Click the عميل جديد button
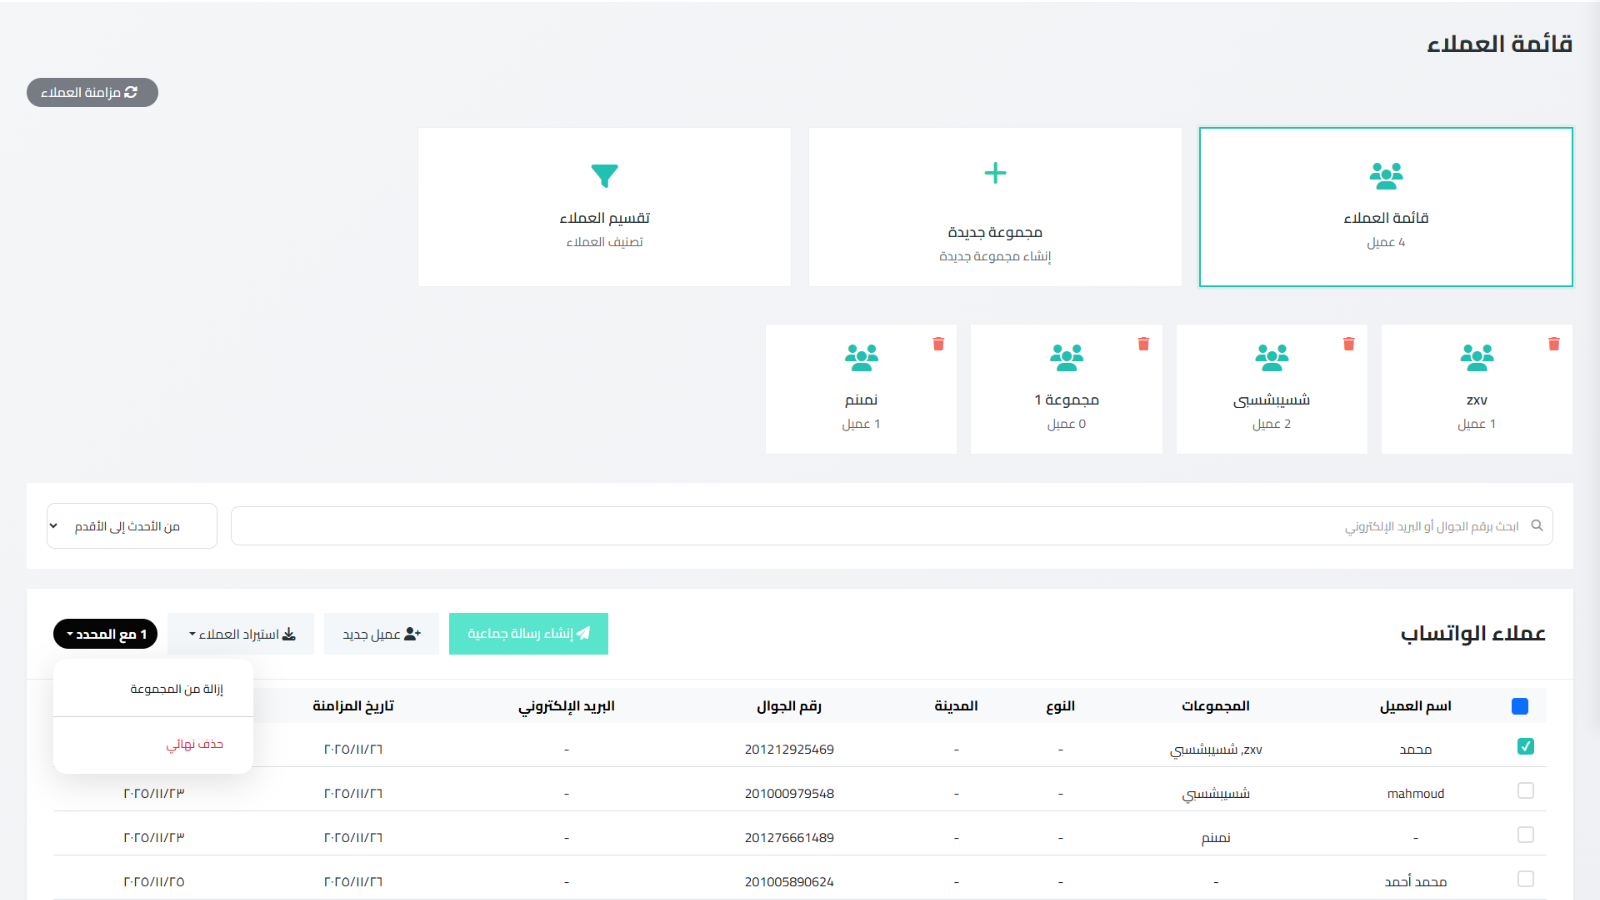 [x=381, y=633]
